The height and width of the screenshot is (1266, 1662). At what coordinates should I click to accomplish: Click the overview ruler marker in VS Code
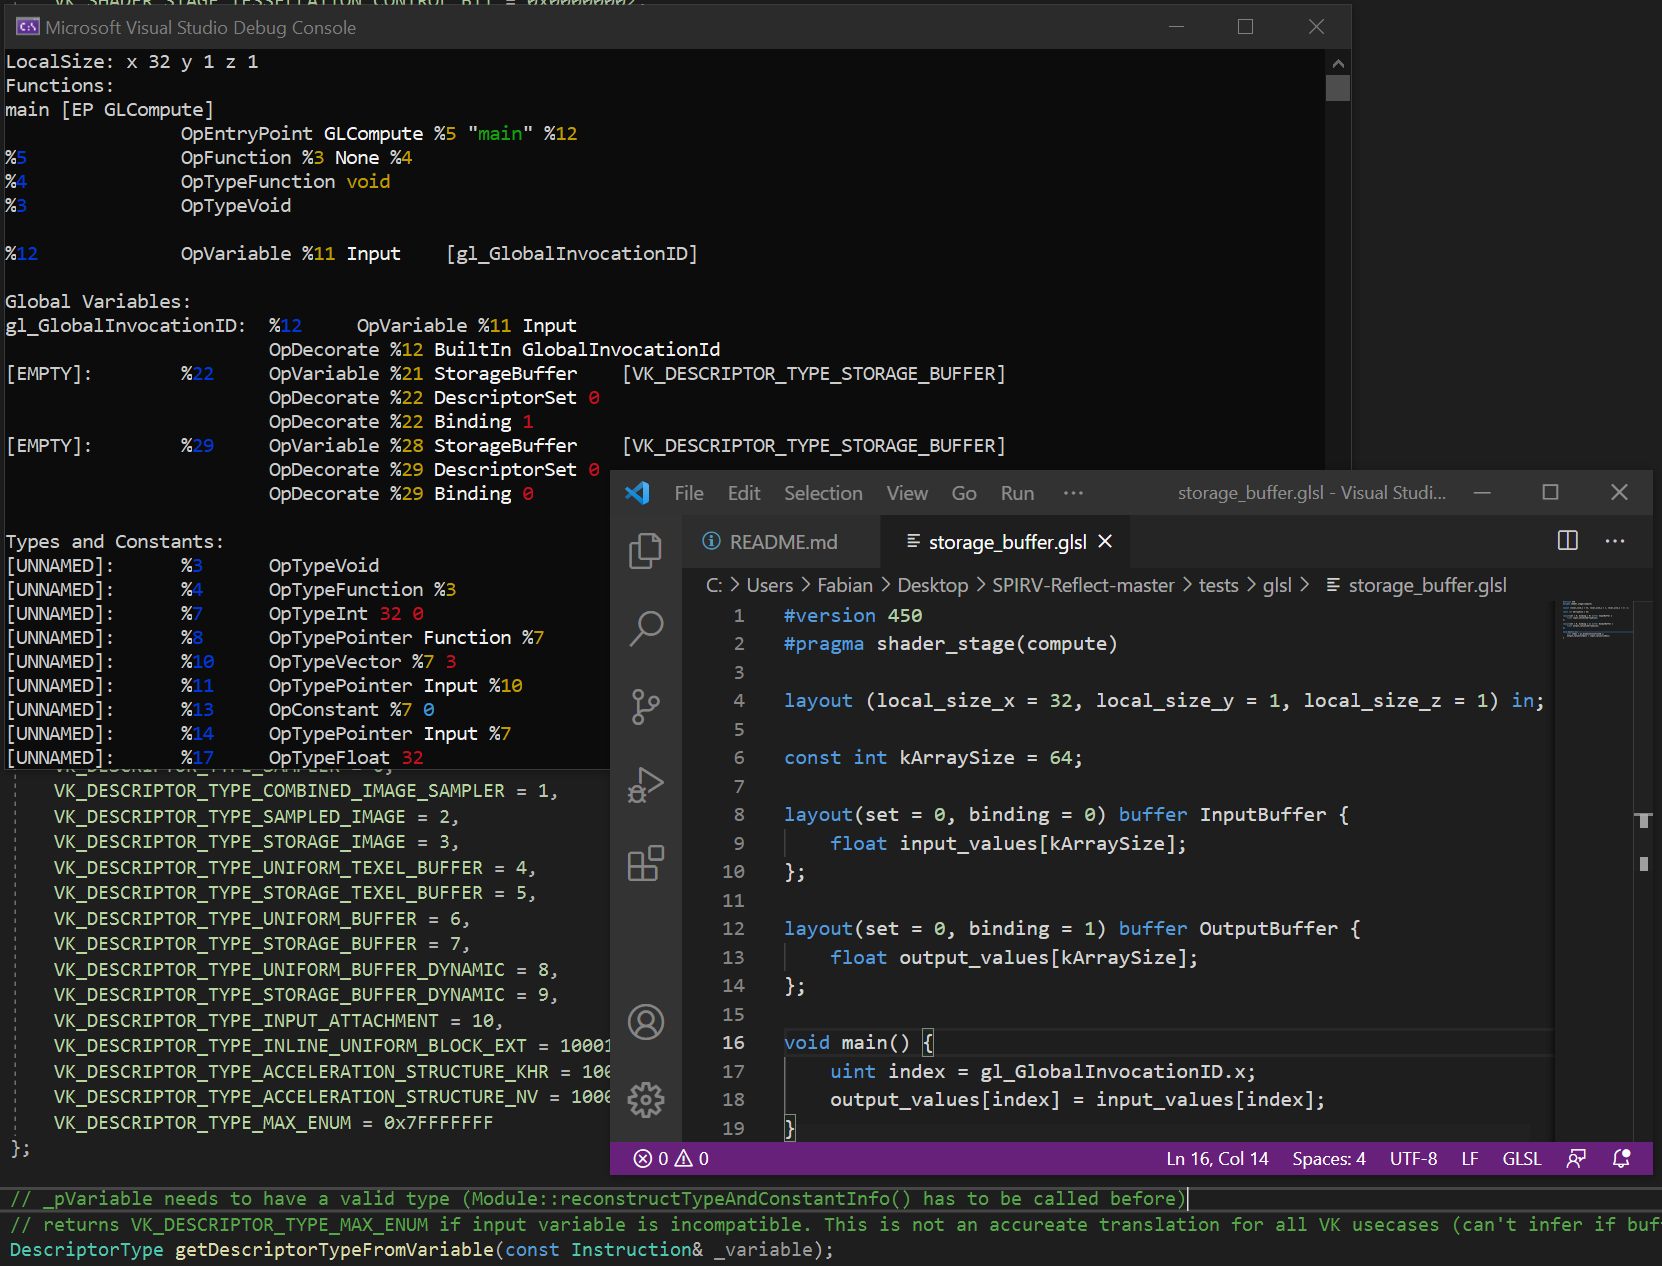1643,820
